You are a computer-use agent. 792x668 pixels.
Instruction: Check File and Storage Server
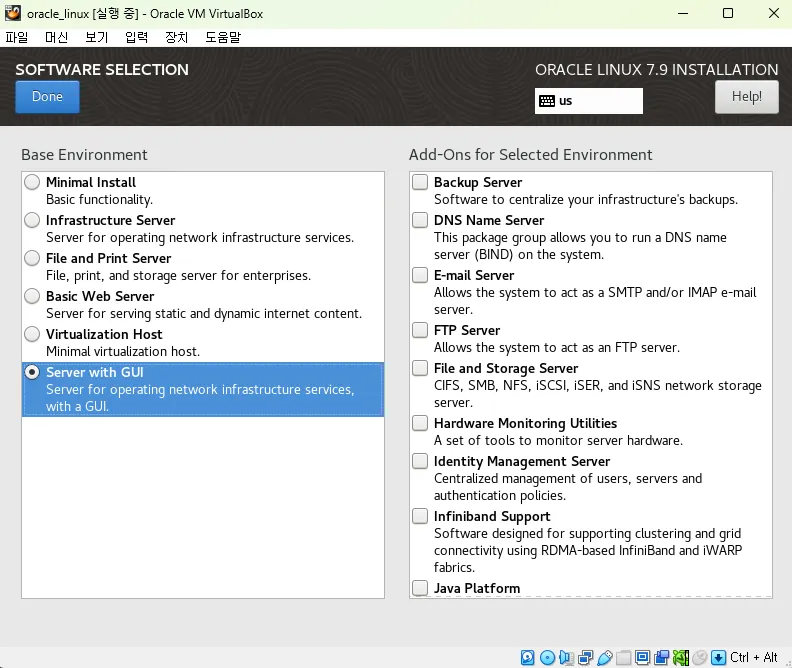tap(420, 368)
